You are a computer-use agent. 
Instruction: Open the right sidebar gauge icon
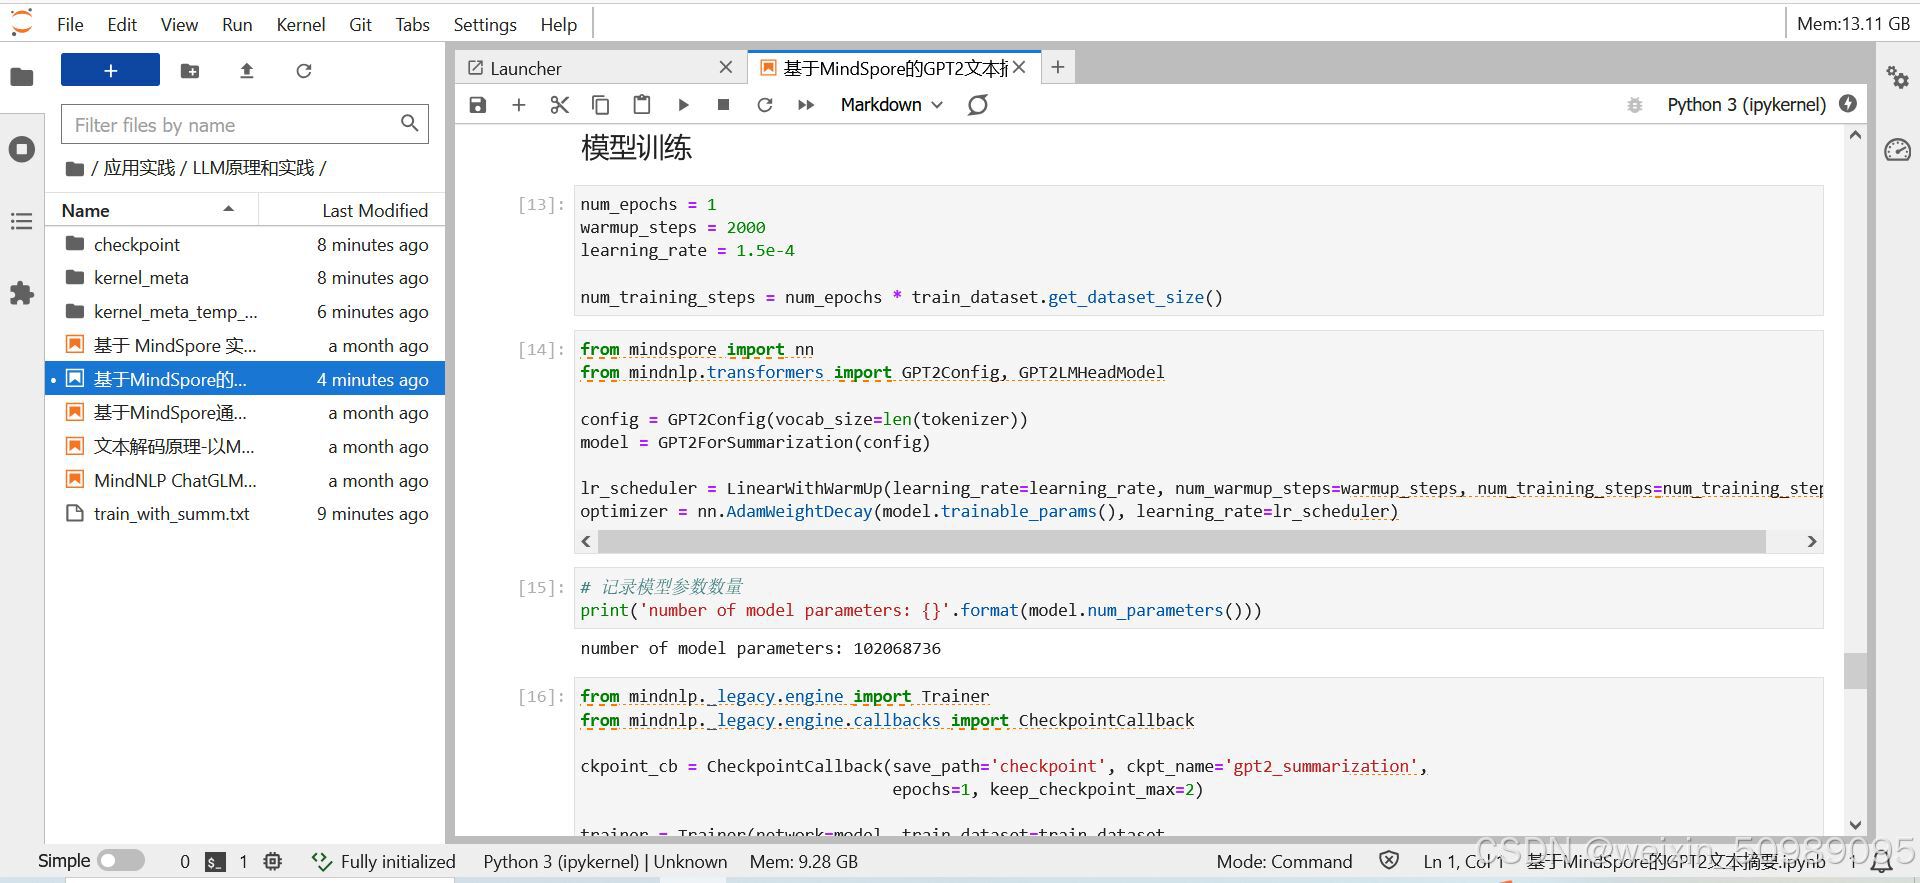tap(1897, 150)
